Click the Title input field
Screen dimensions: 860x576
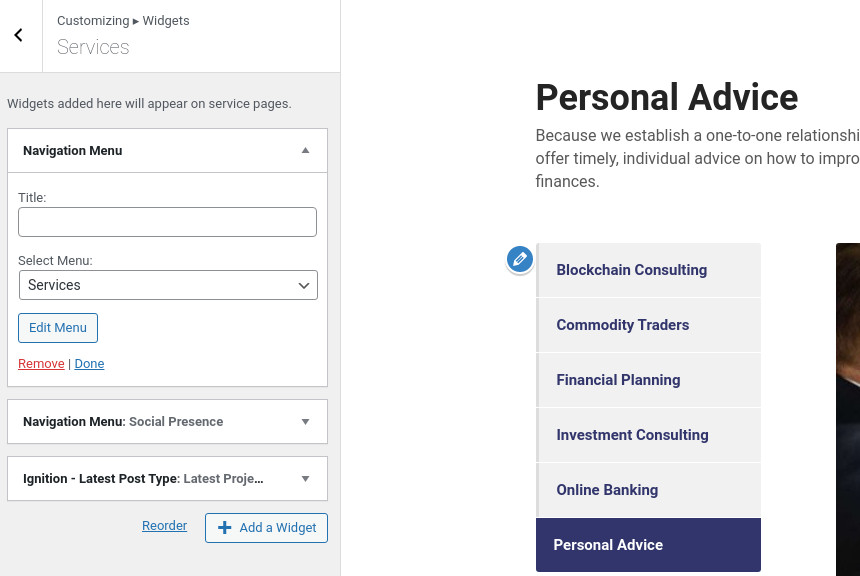coord(167,222)
